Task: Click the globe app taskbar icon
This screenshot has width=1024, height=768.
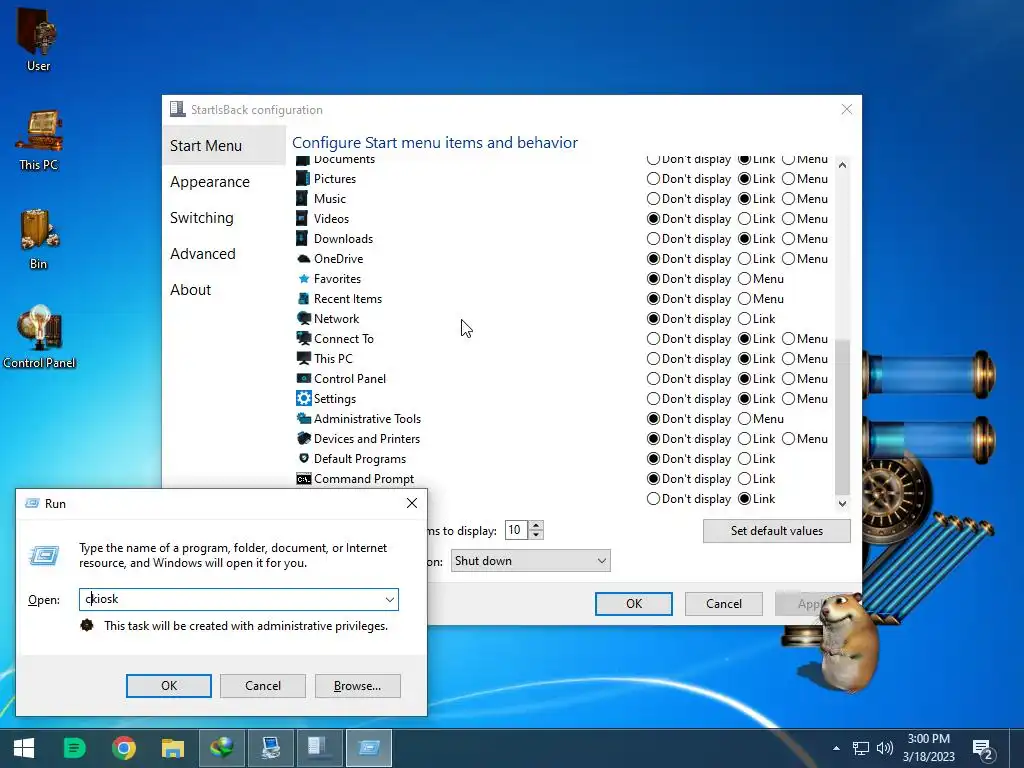Action: click(222, 748)
